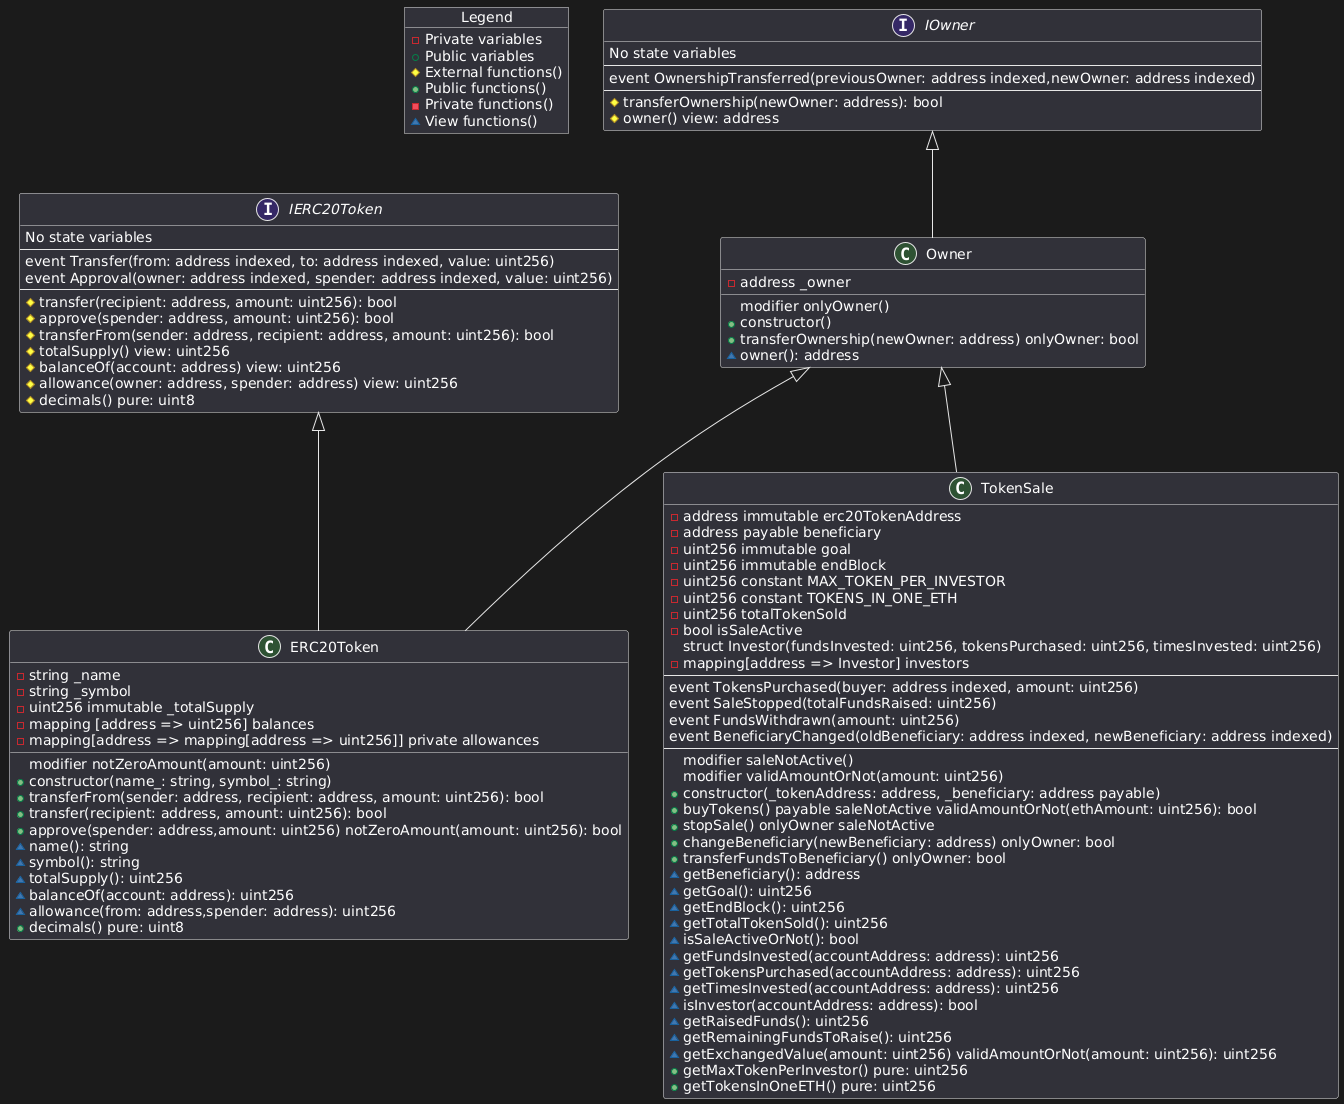Click 'No state variables' in IERC20Token
1344x1104 pixels.
[x=88, y=237]
